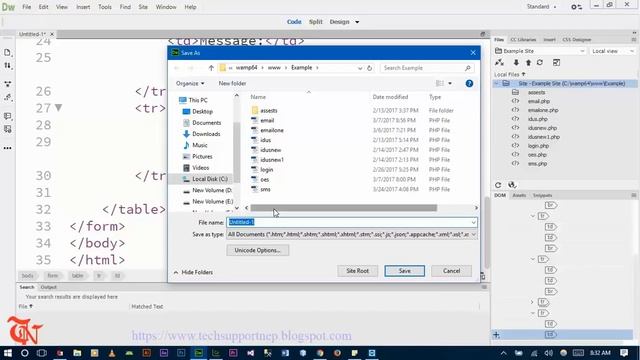Click the Refresh icon below file list
This screenshot has width=640, height=360.
(x=498, y=185)
